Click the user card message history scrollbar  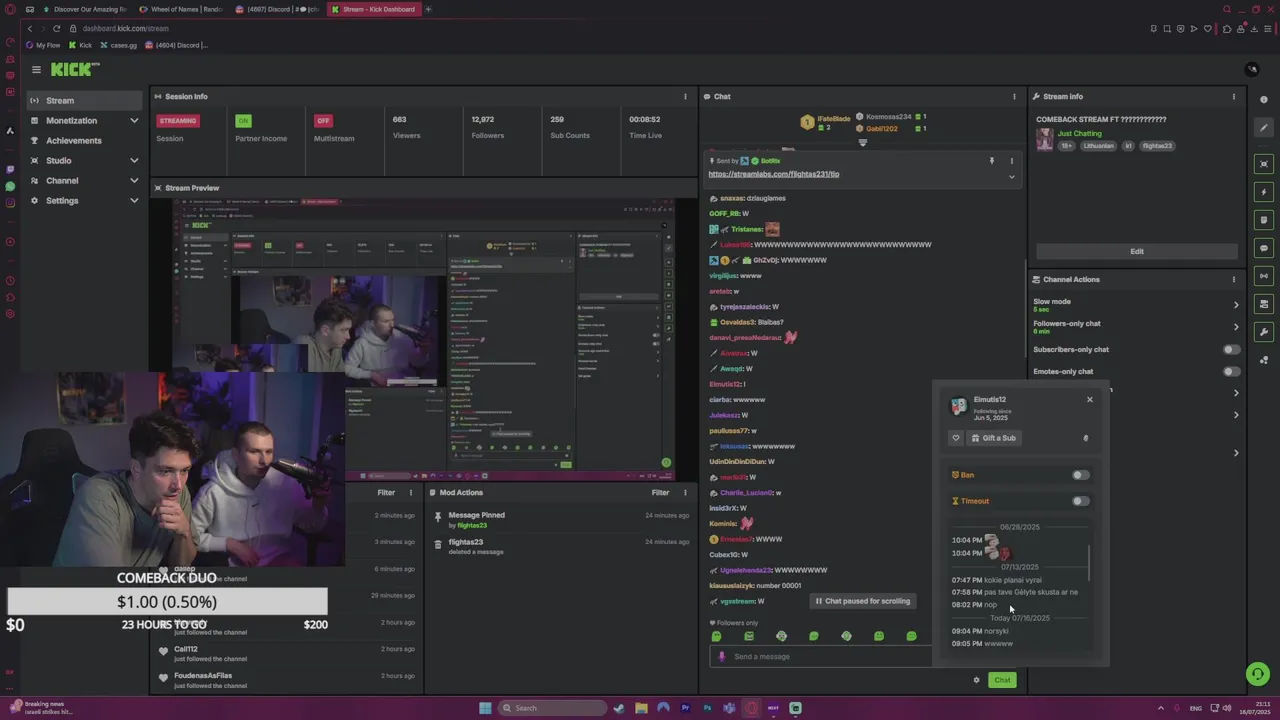[1088, 563]
